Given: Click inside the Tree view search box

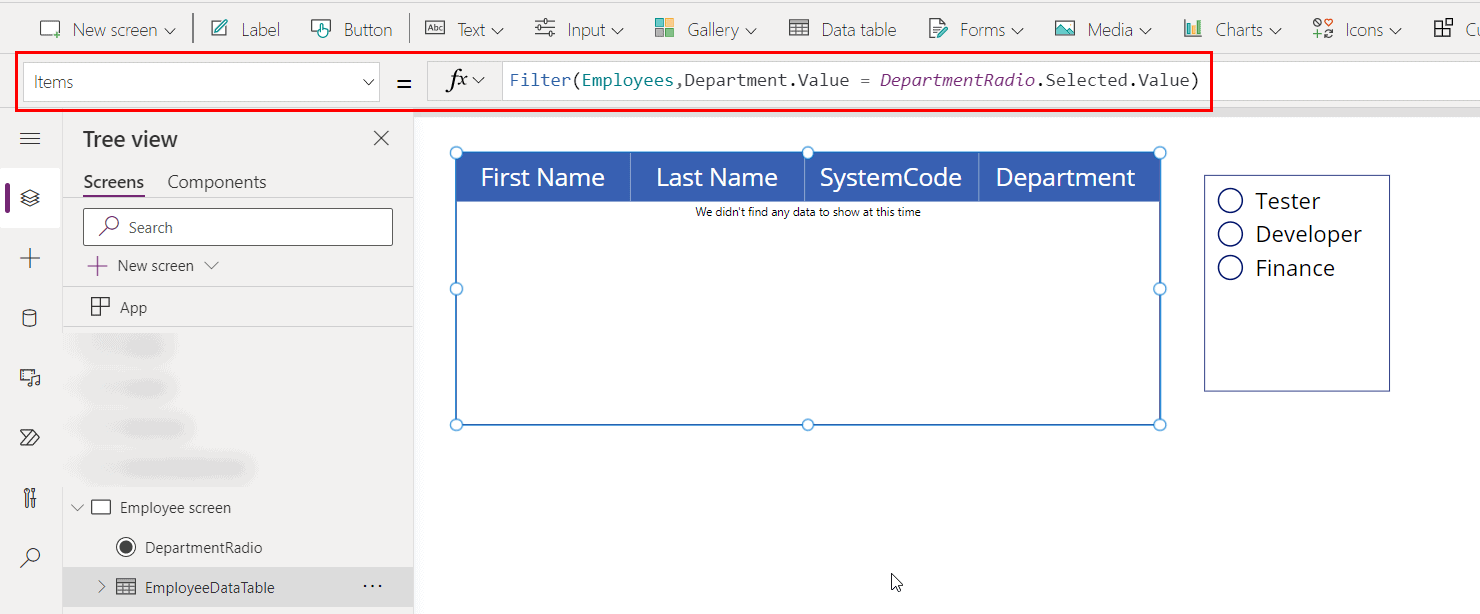Looking at the screenshot, I should (237, 227).
